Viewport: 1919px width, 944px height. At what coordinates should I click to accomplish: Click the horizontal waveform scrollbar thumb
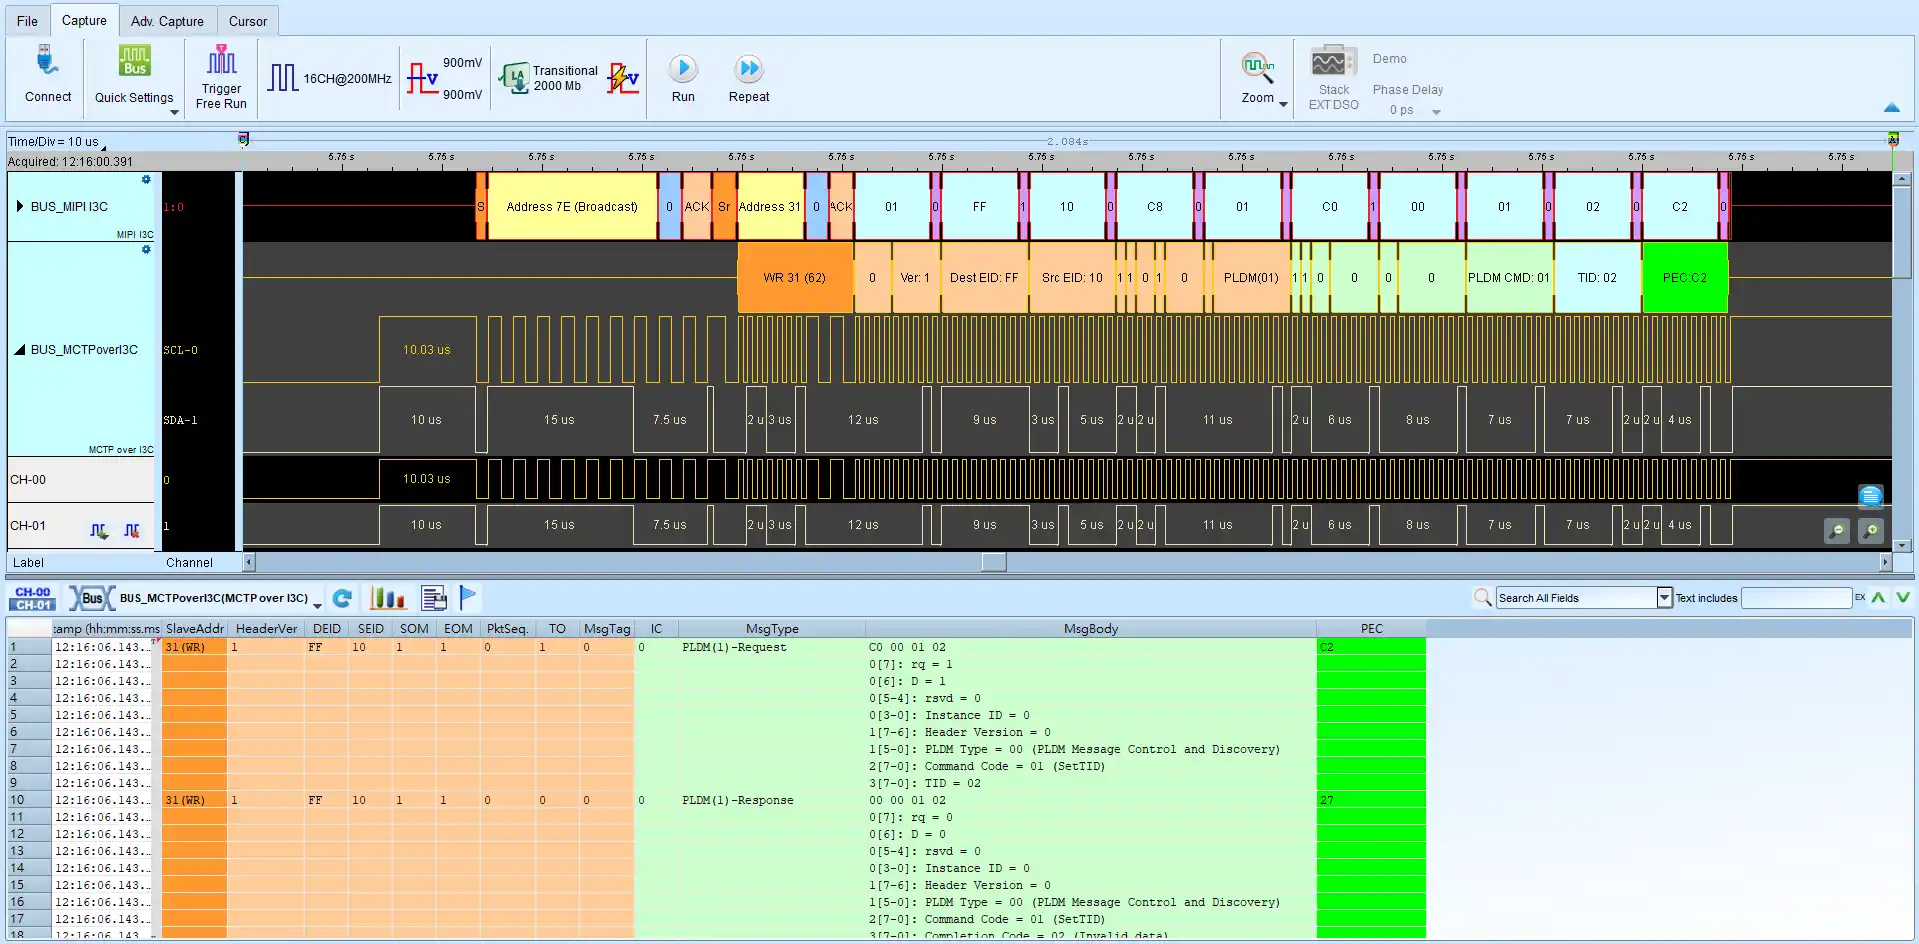(x=993, y=563)
